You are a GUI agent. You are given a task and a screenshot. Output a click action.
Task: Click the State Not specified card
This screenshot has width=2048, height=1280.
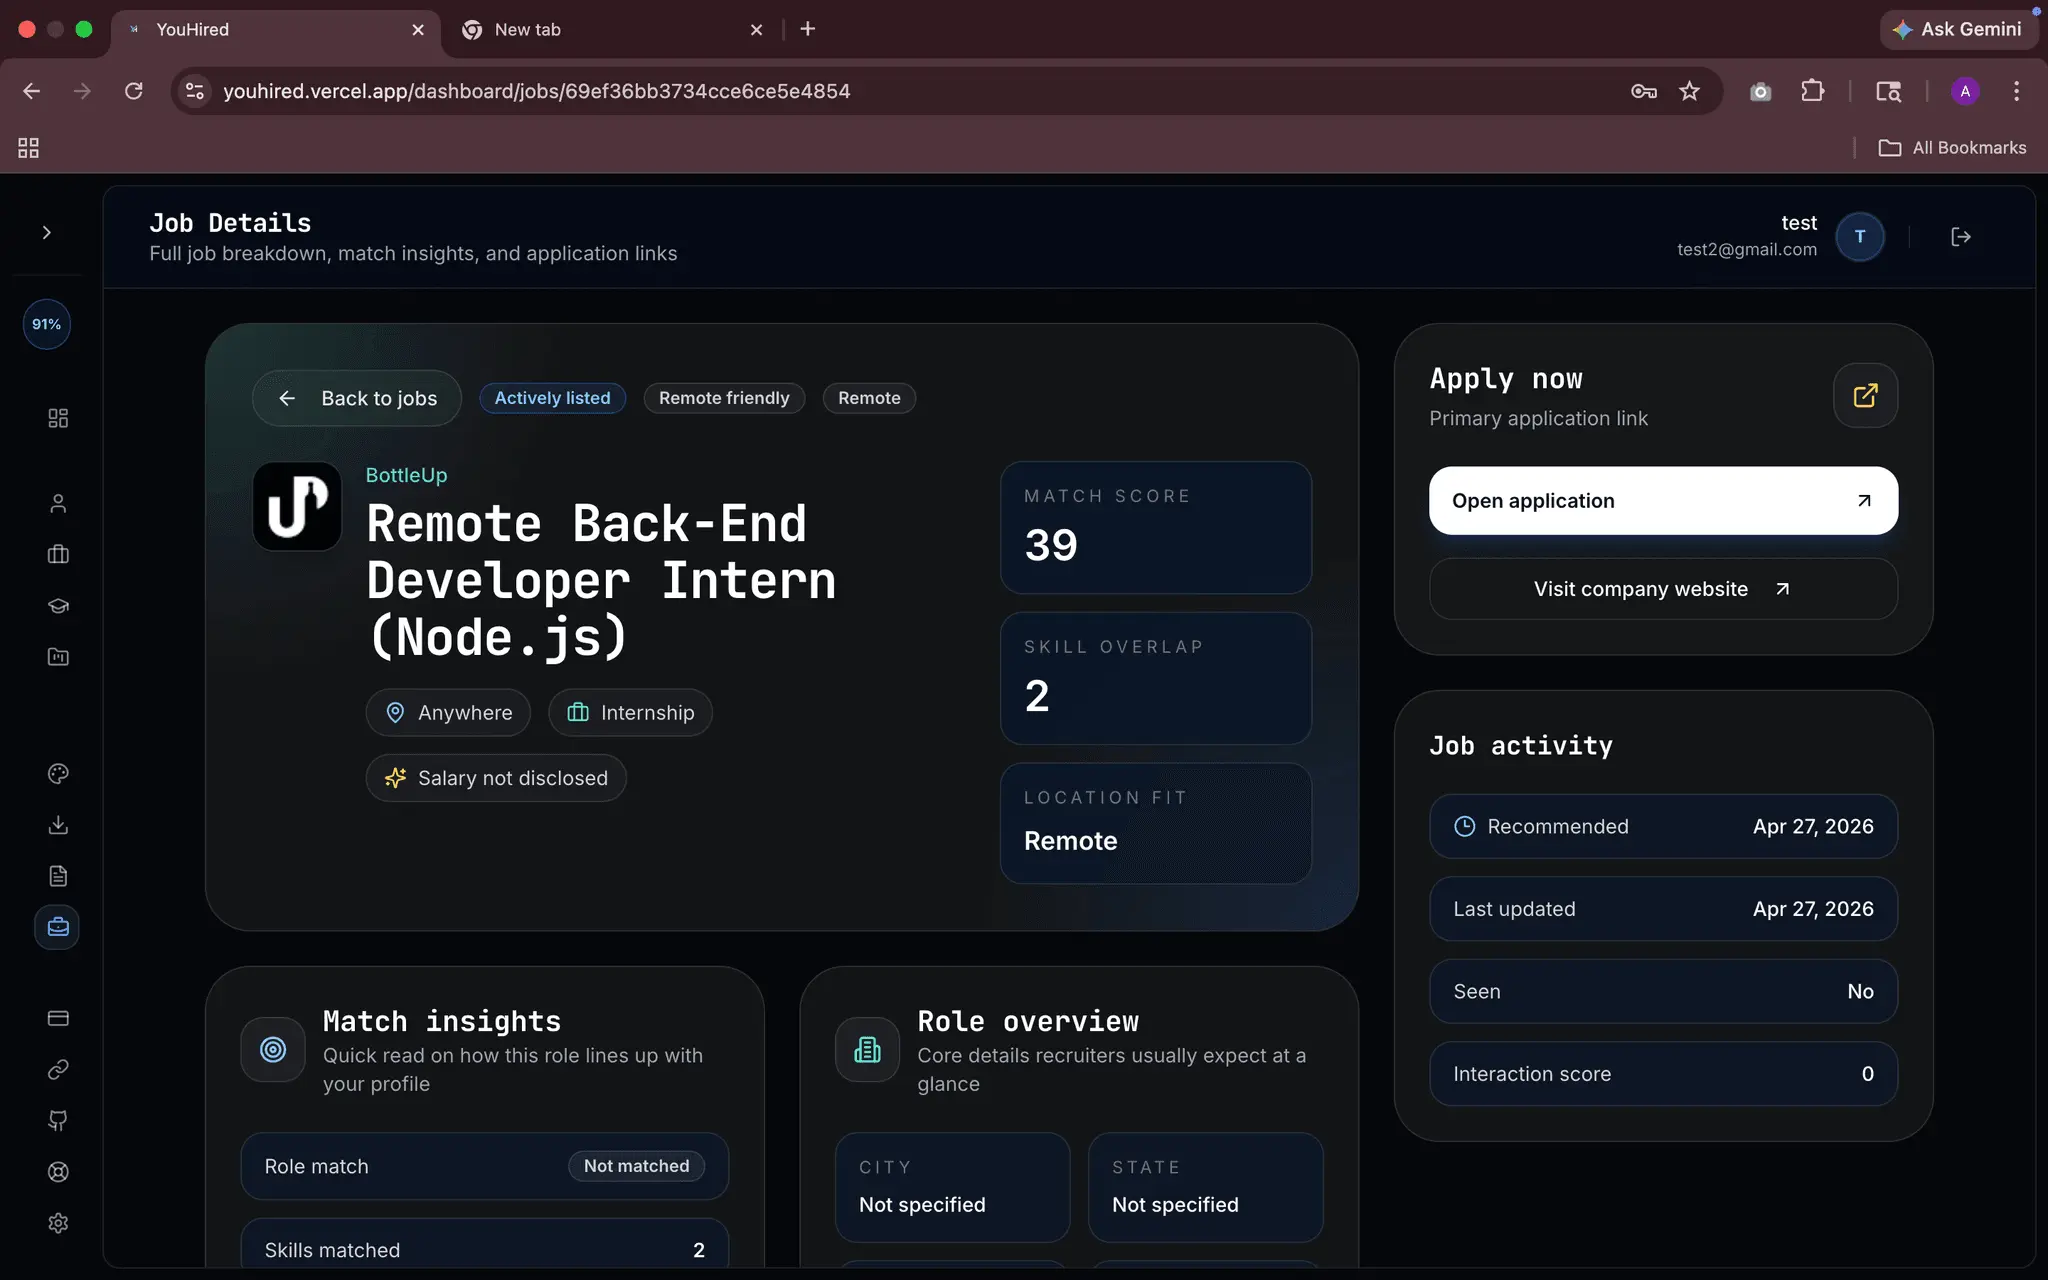click(1205, 1187)
